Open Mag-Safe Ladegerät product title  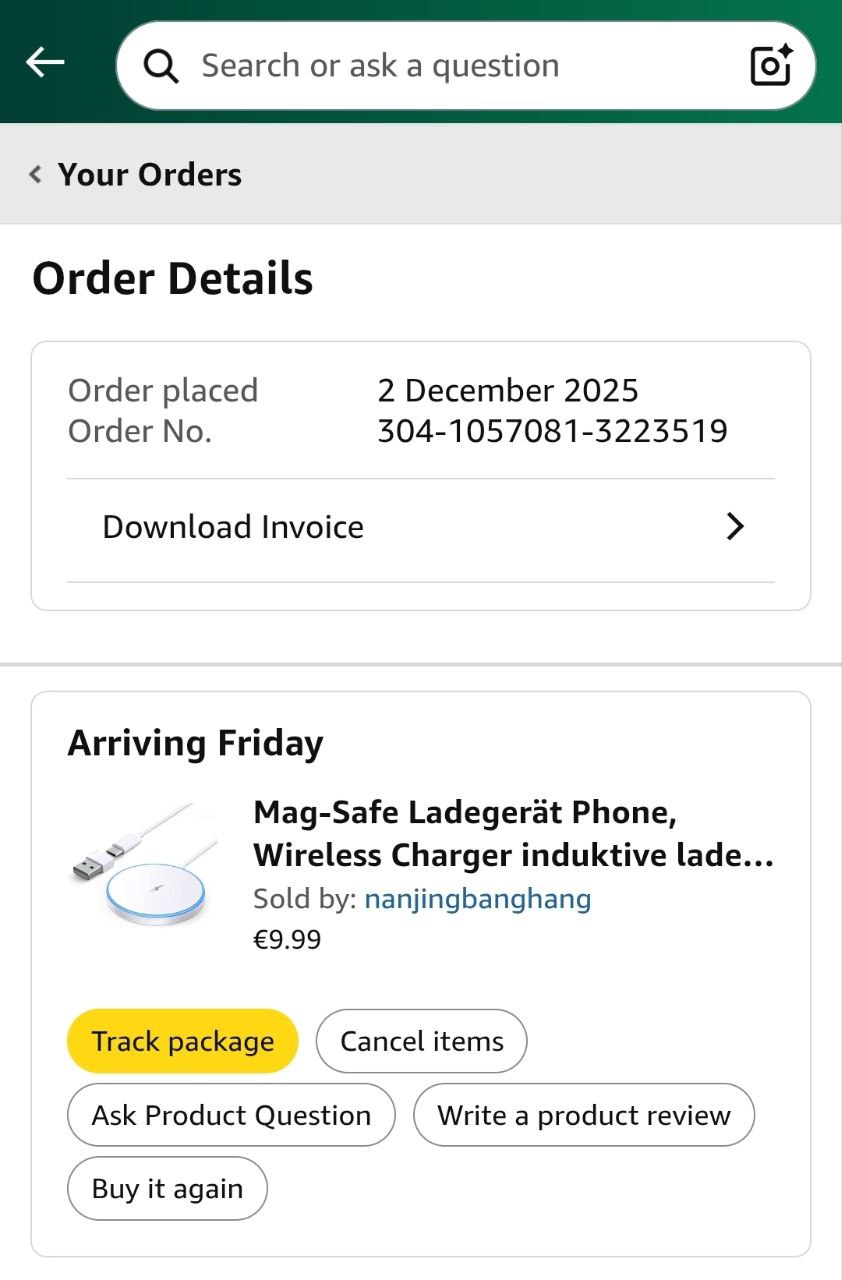pos(513,834)
